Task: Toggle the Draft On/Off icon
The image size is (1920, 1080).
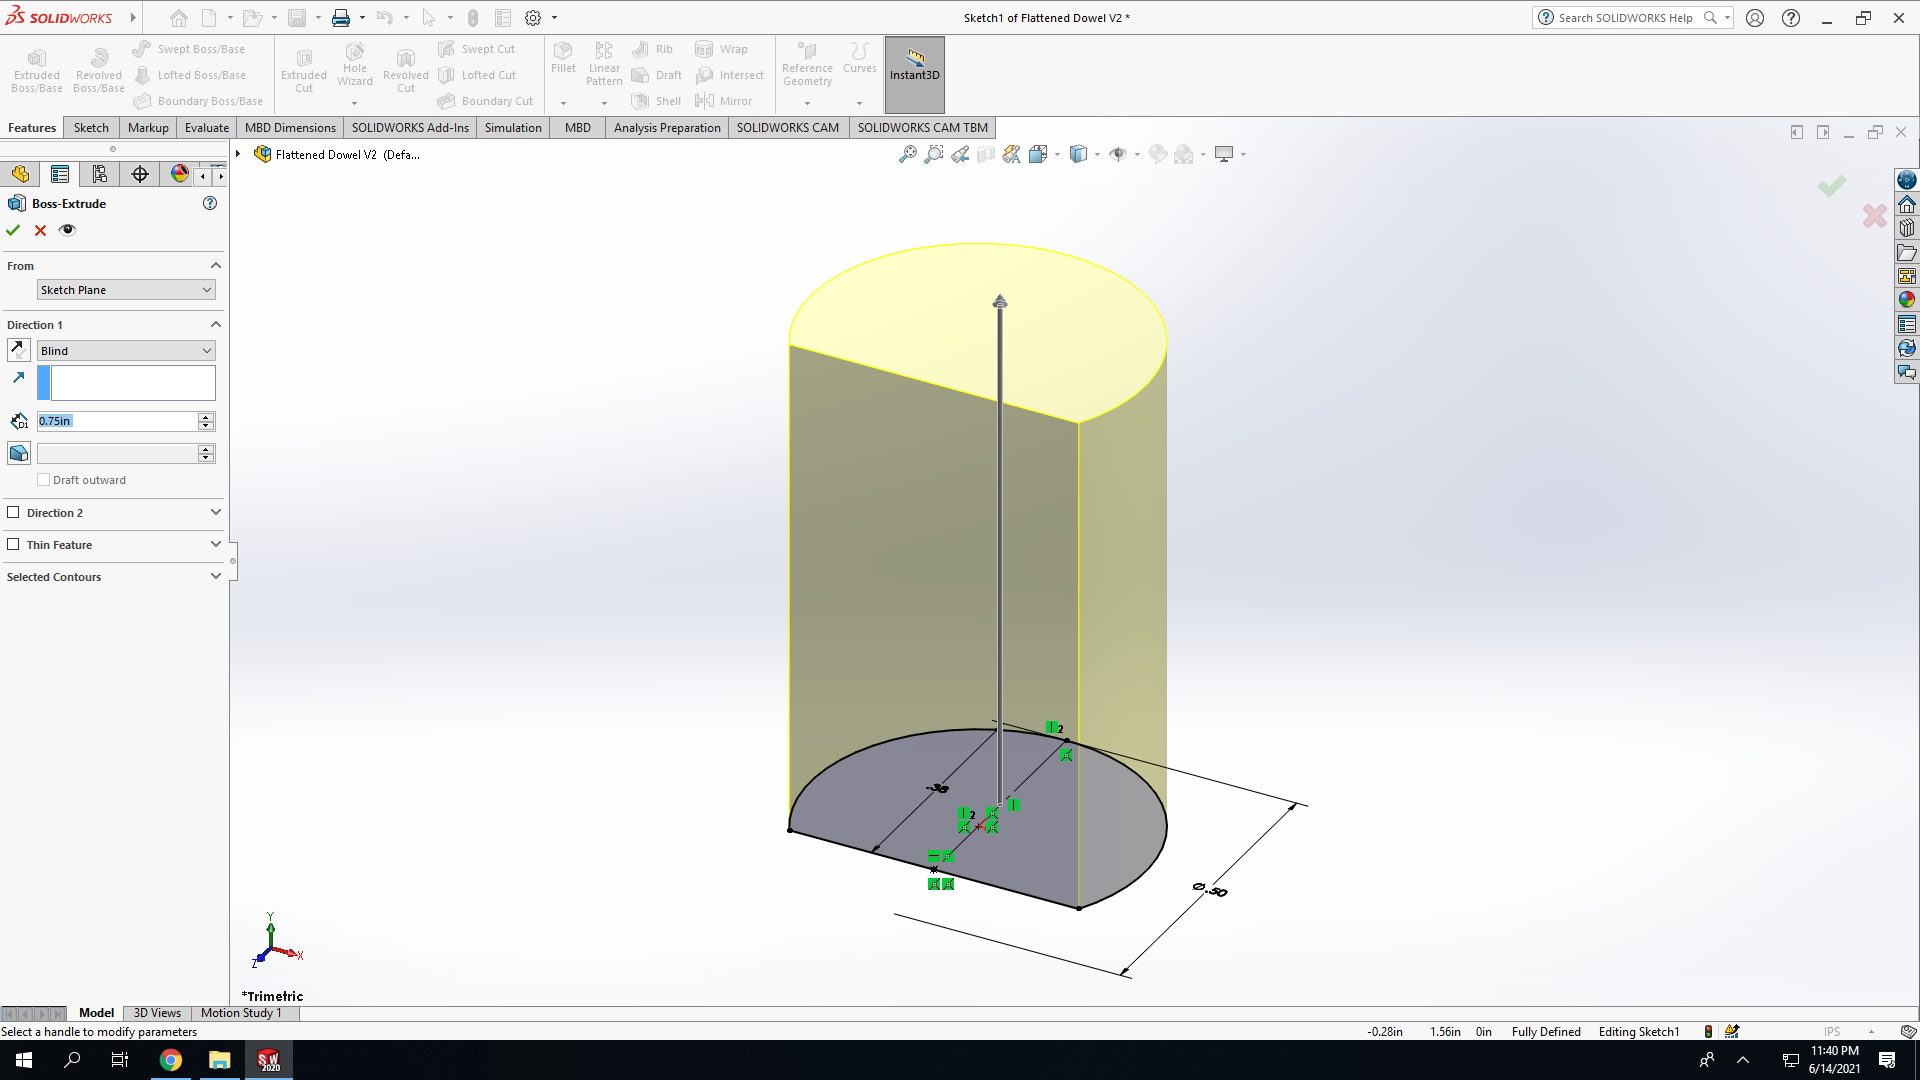Action: coord(18,453)
